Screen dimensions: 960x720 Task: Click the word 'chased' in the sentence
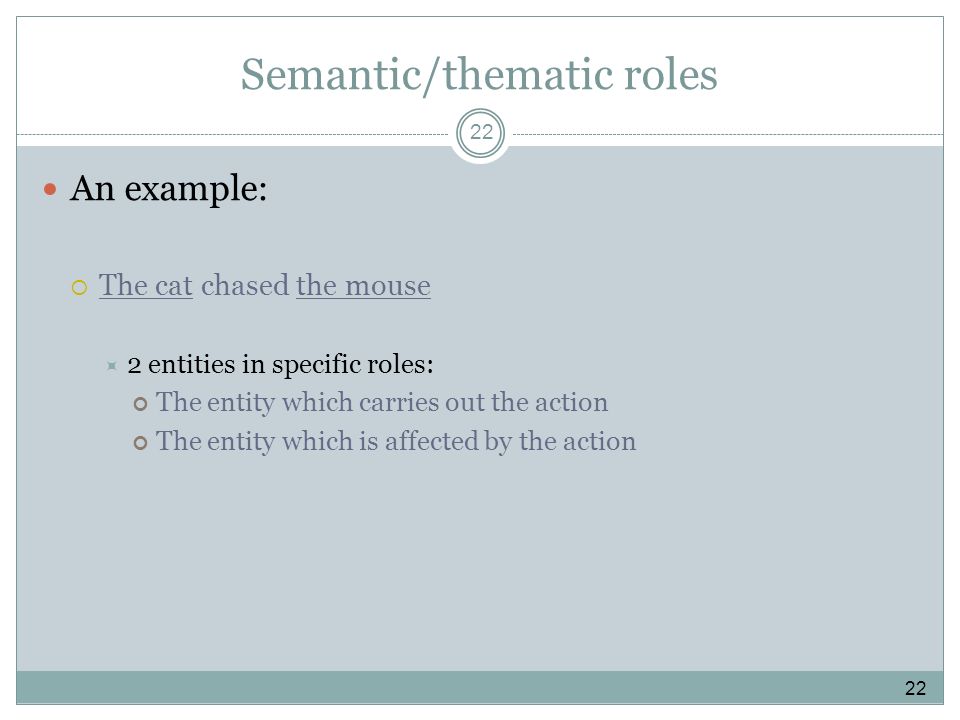coord(245,285)
